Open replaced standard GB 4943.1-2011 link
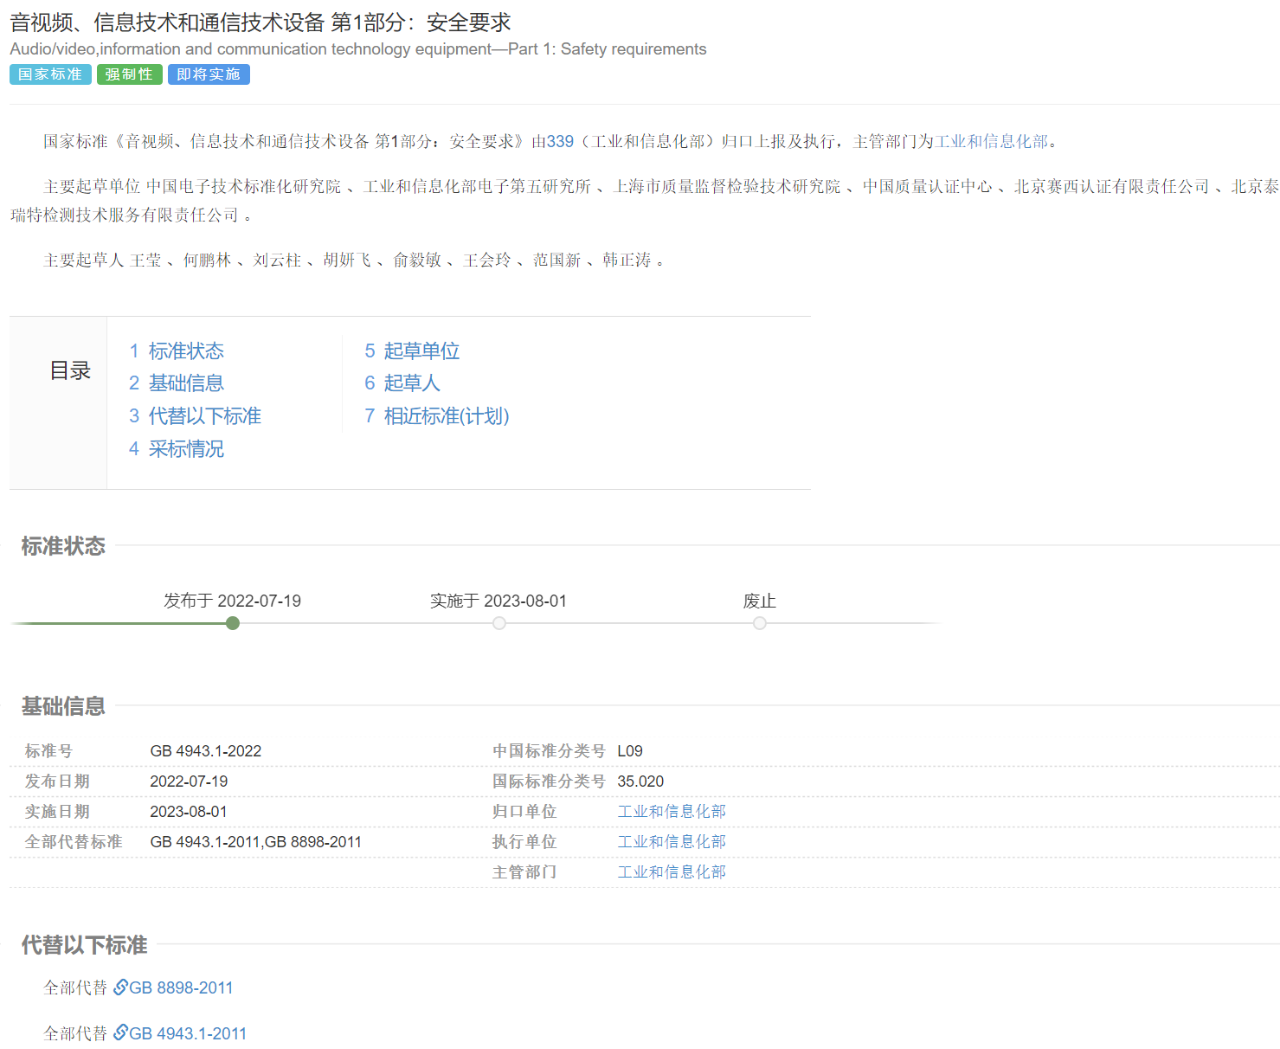The width and height of the screenshot is (1280, 1049). pos(188,1033)
